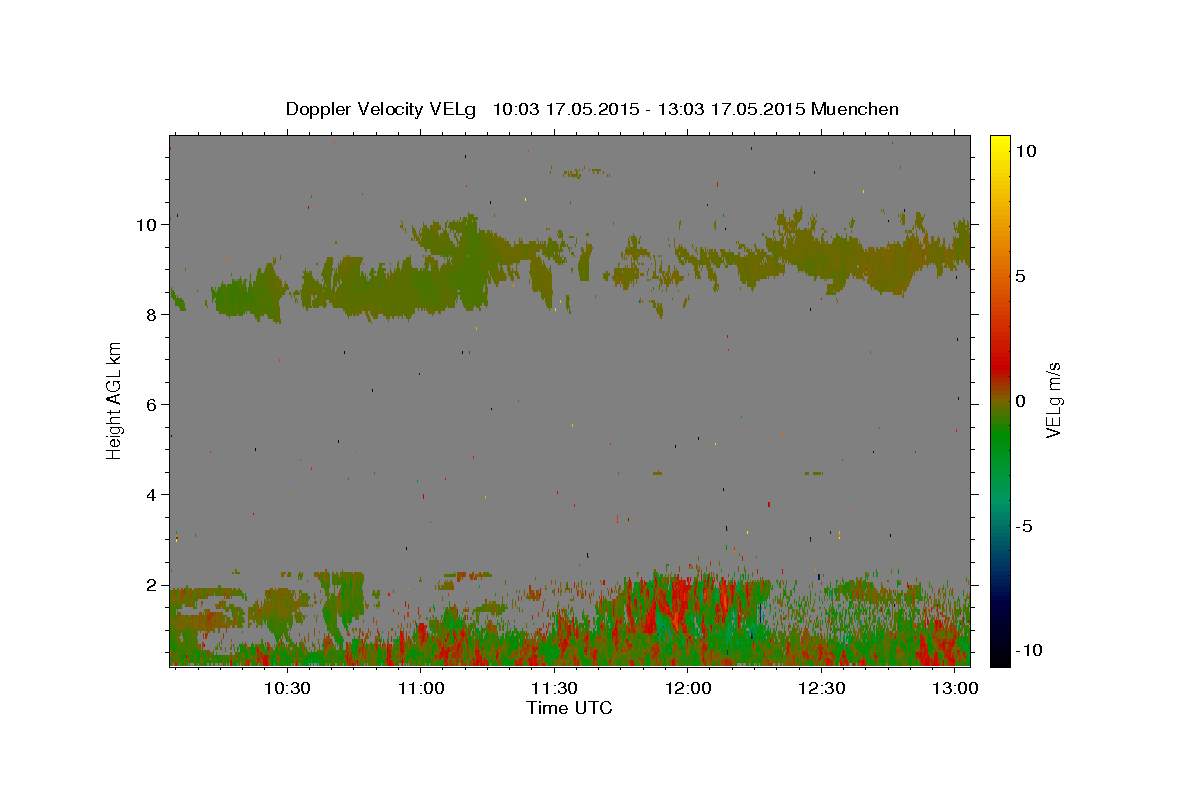Click the height tick label 4
Image resolution: width=1200 pixels, height=800 pixels.
tap(152, 495)
